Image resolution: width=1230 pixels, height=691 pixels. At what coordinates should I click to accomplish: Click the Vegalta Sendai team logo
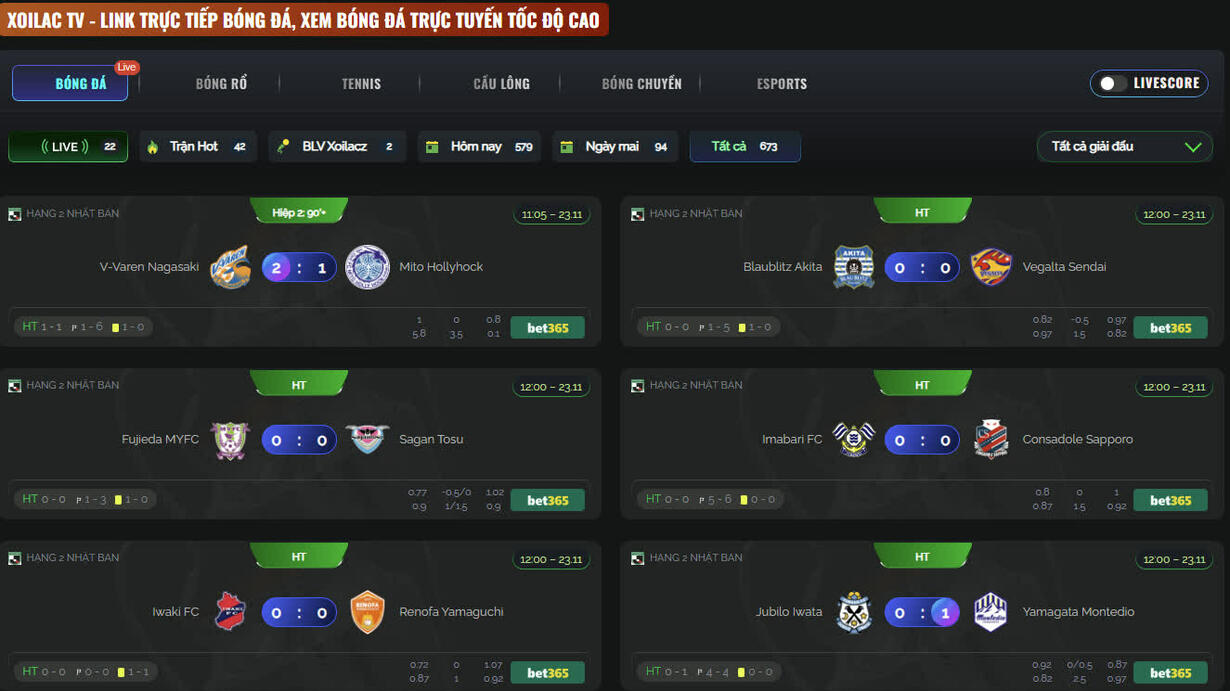pos(991,267)
